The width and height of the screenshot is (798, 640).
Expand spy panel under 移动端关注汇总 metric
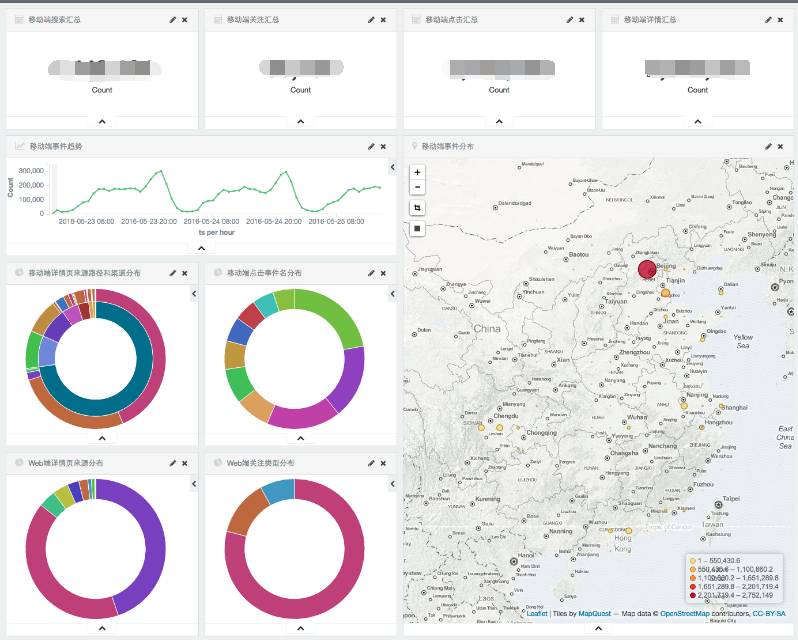click(300, 122)
